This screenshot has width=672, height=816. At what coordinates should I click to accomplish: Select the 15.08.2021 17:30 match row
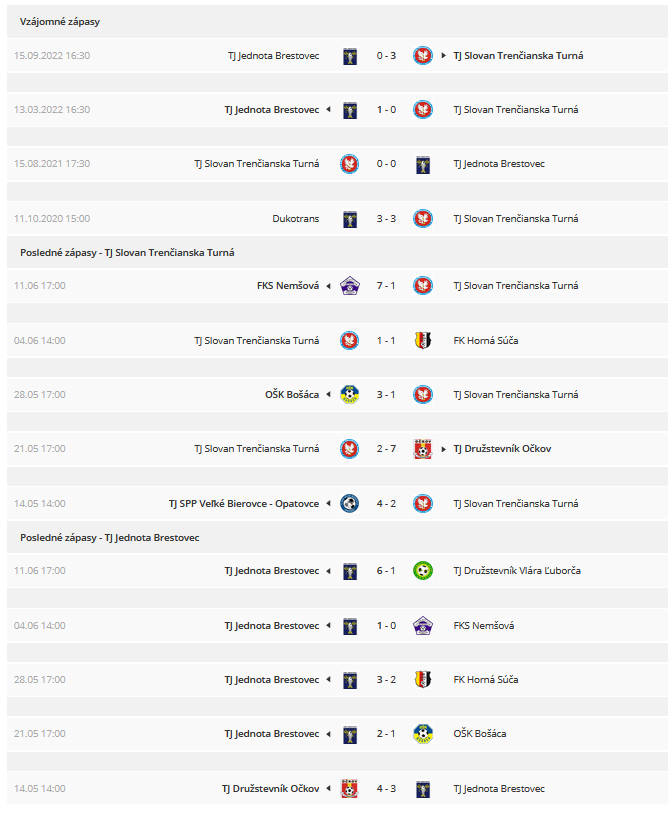point(337,164)
